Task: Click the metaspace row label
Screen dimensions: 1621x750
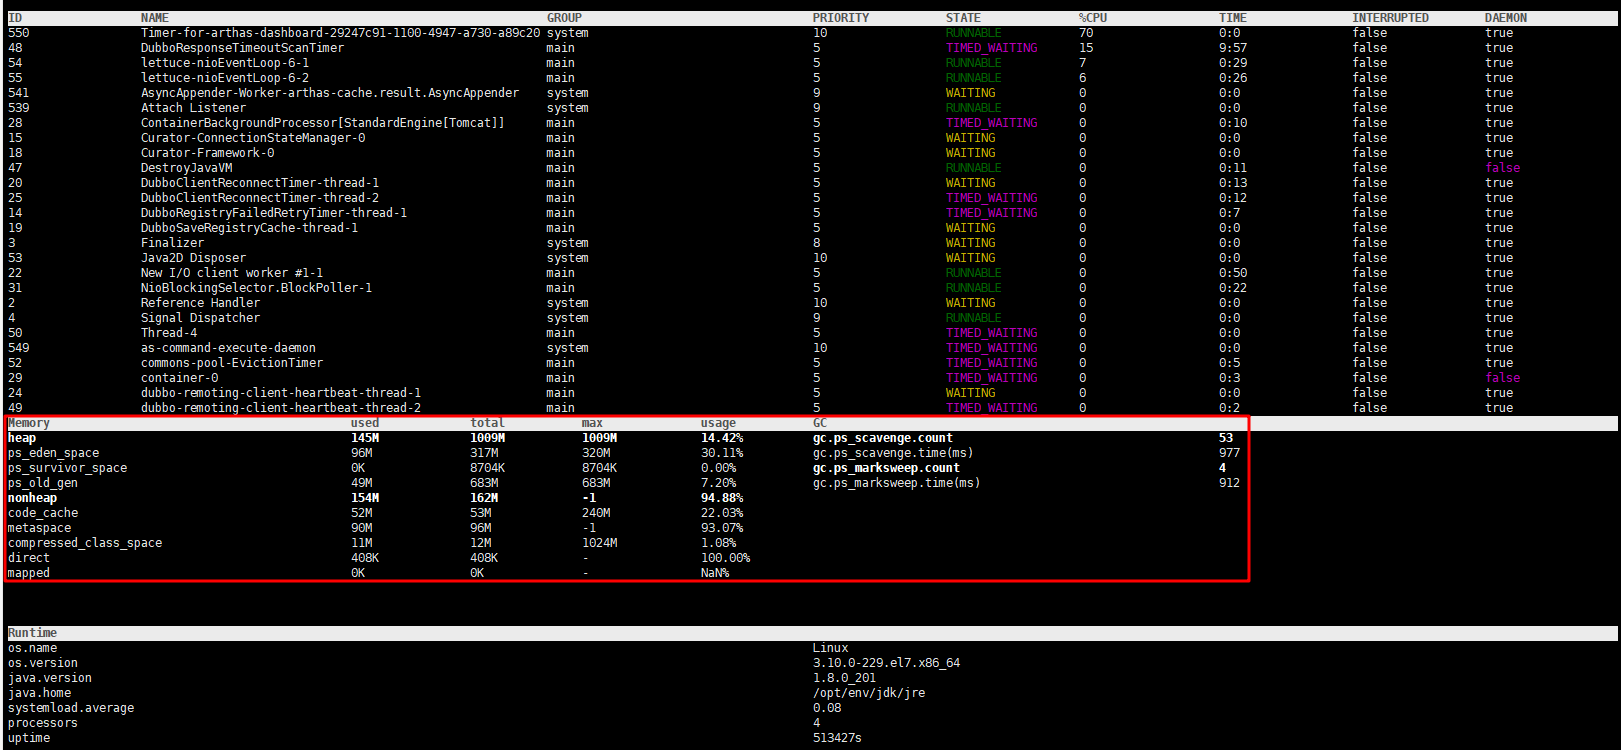Action: pos(40,528)
